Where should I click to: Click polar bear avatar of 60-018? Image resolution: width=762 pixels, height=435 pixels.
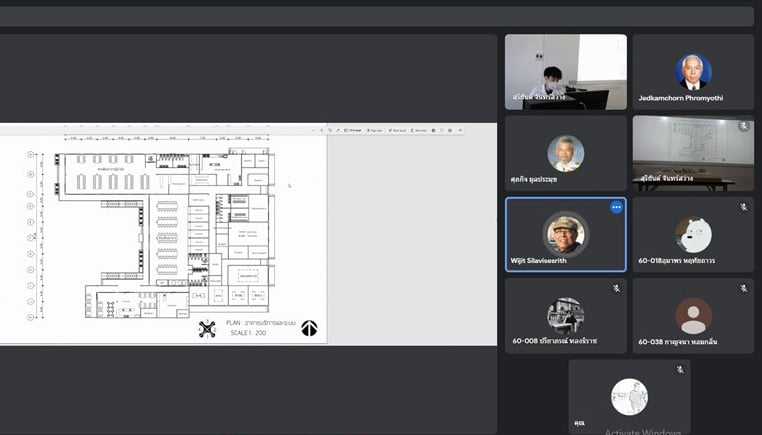(692, 234)
